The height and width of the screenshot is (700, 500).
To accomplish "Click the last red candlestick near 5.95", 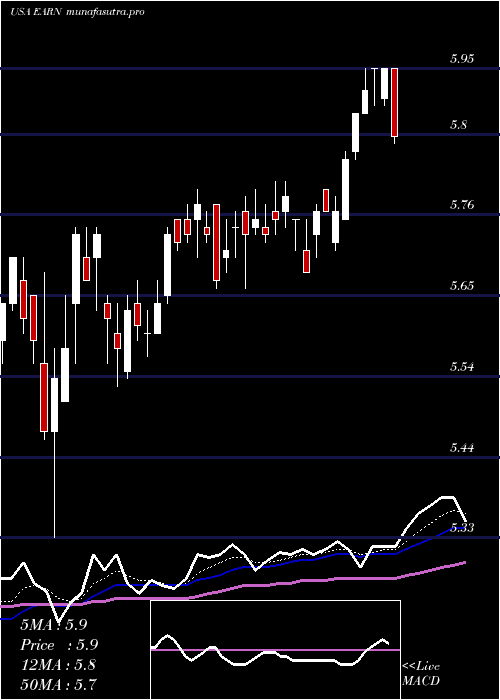I will [x=394, y=102].
